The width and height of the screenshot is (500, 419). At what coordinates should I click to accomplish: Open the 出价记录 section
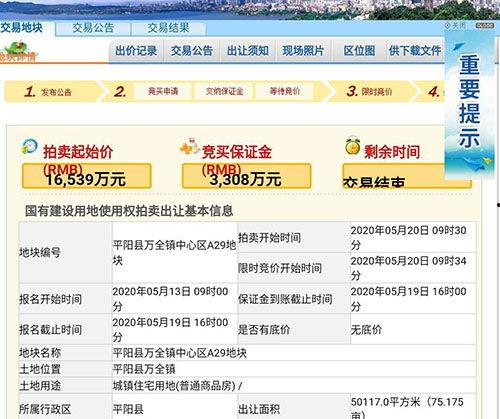click(x=136, y=51)
